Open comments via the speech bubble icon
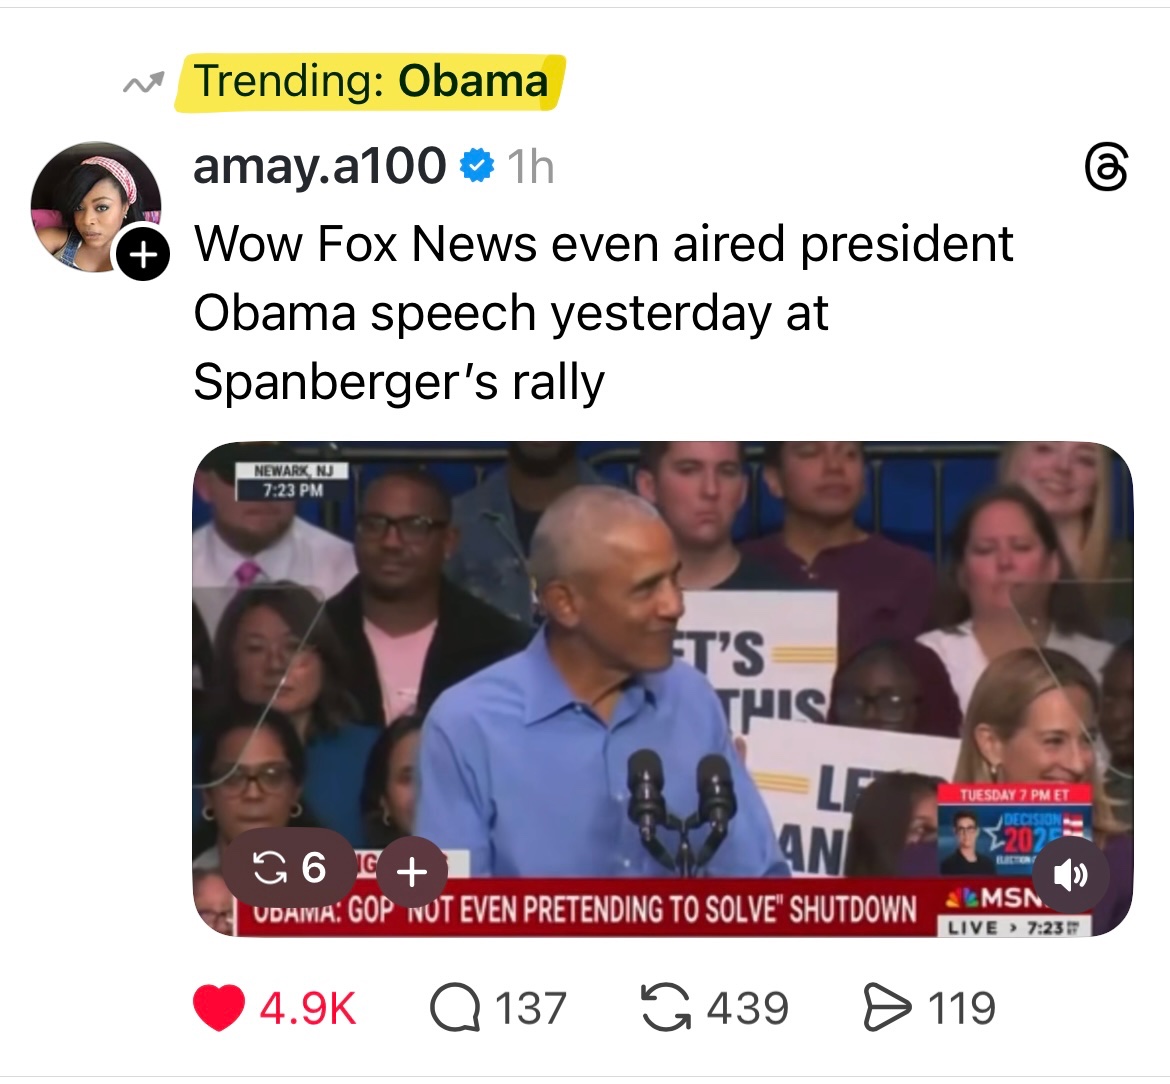 coord(456,1007)
